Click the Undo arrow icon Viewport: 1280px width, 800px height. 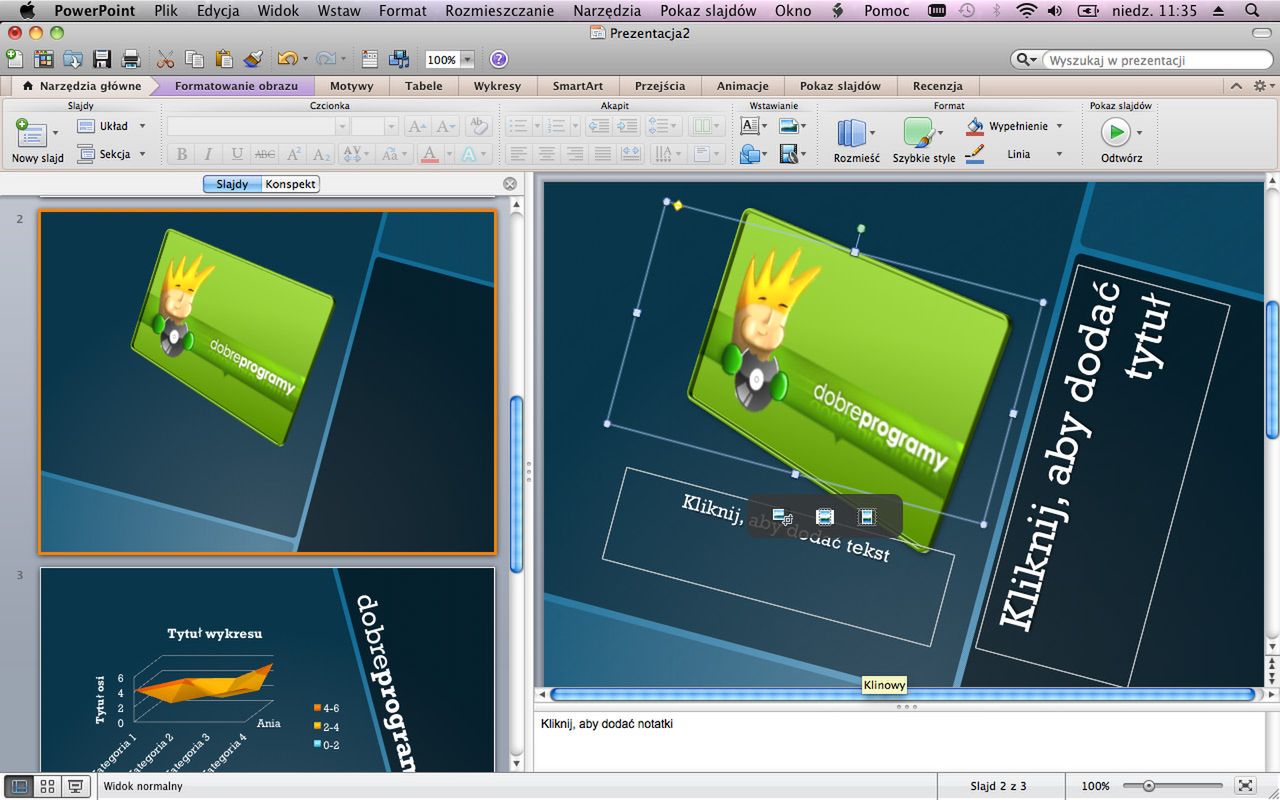(x=287, y=59)
